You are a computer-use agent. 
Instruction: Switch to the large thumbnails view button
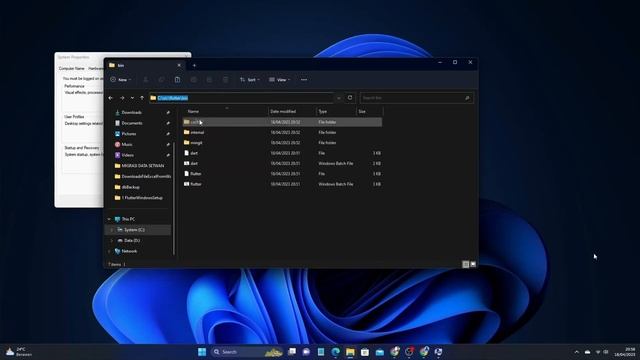[473, 264]
